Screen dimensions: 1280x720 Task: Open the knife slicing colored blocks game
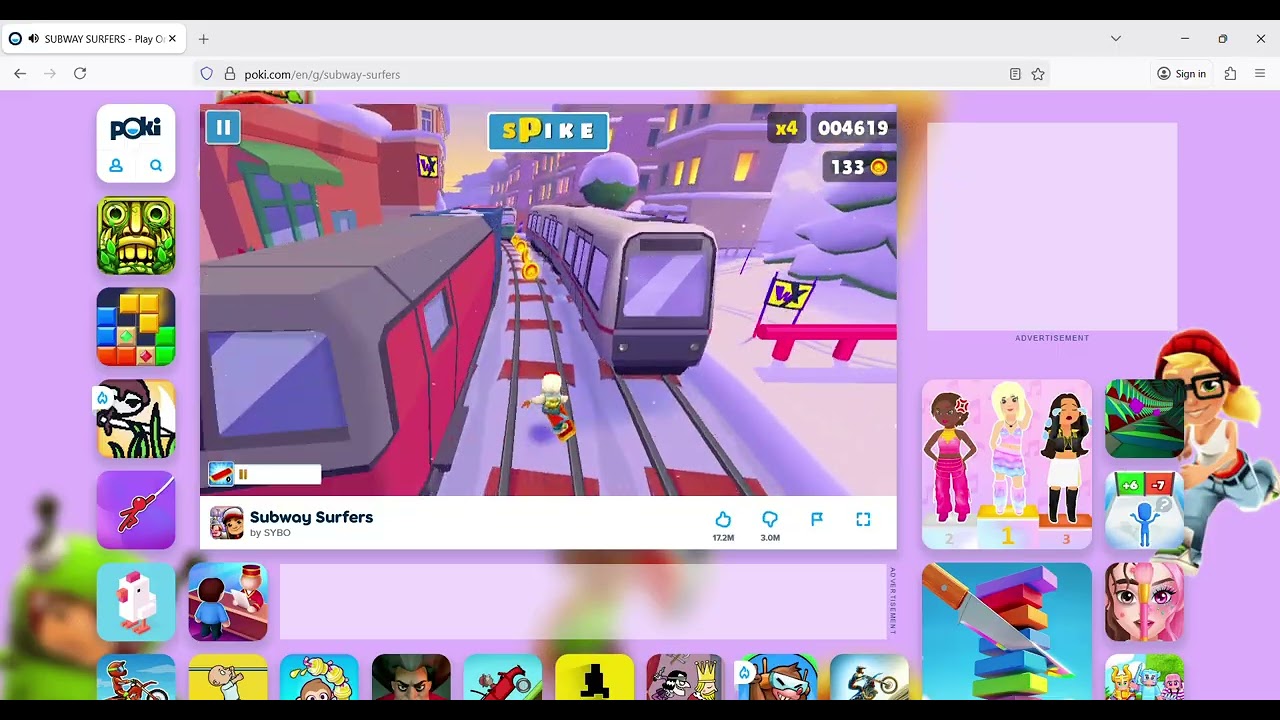coord(1007,632)
